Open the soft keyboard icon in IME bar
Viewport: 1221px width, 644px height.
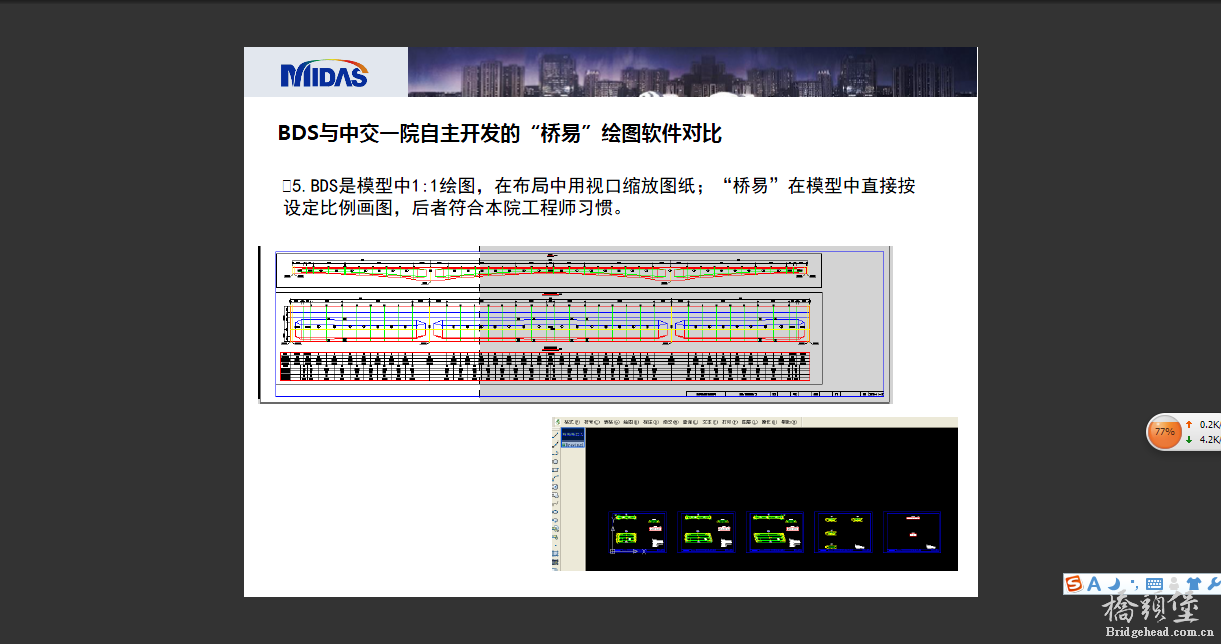point(1154,584)
